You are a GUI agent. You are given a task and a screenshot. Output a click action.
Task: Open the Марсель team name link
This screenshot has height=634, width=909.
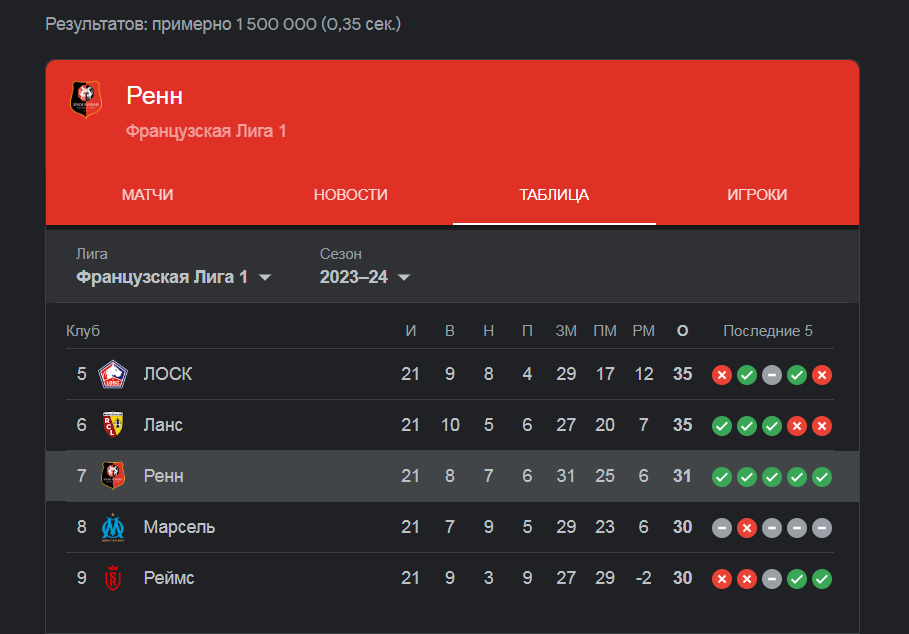(179, 527)
